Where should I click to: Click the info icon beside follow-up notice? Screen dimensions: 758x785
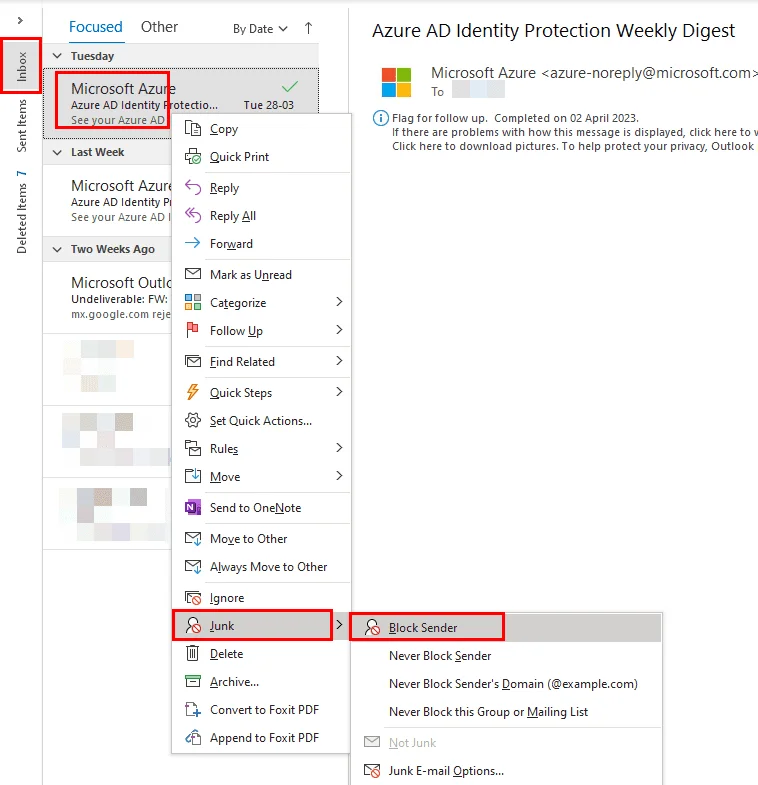click(381, 118)
